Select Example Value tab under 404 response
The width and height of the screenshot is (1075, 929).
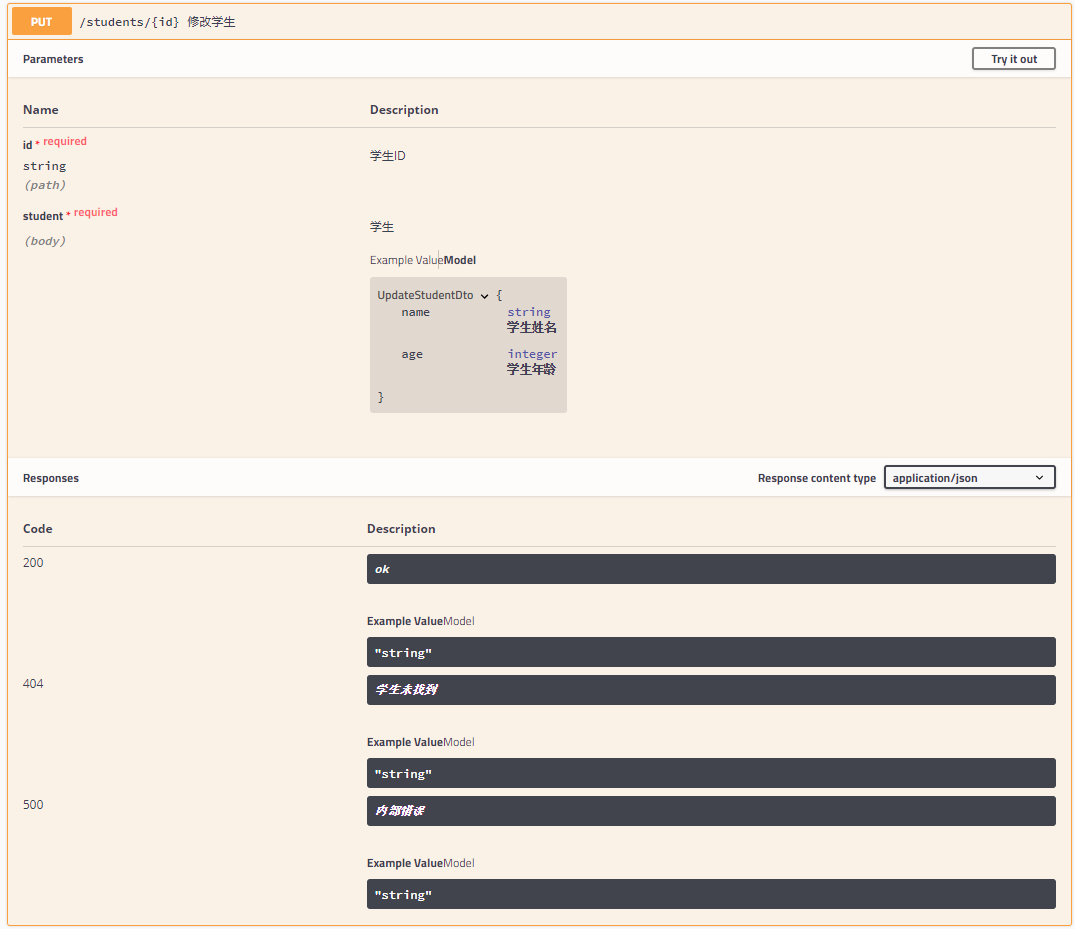404,743
